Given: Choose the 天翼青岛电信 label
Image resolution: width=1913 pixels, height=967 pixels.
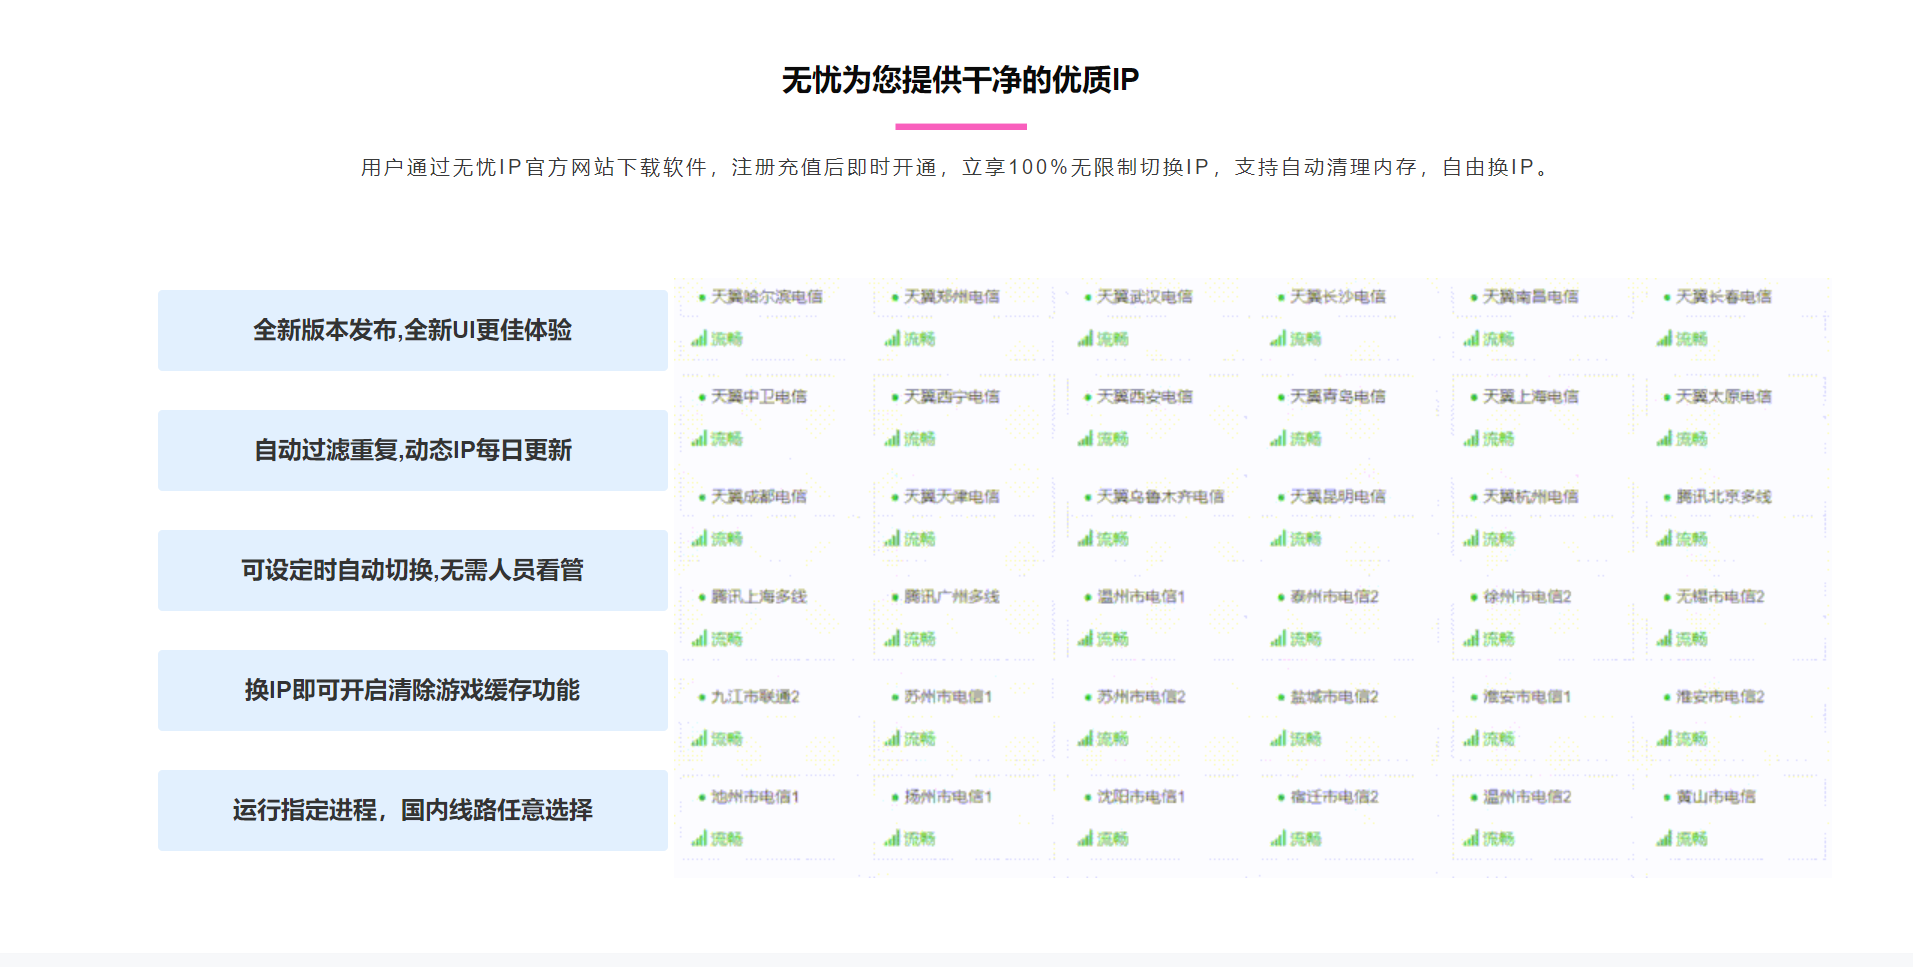Looking at the screenshot, I should coord(1338,397).
